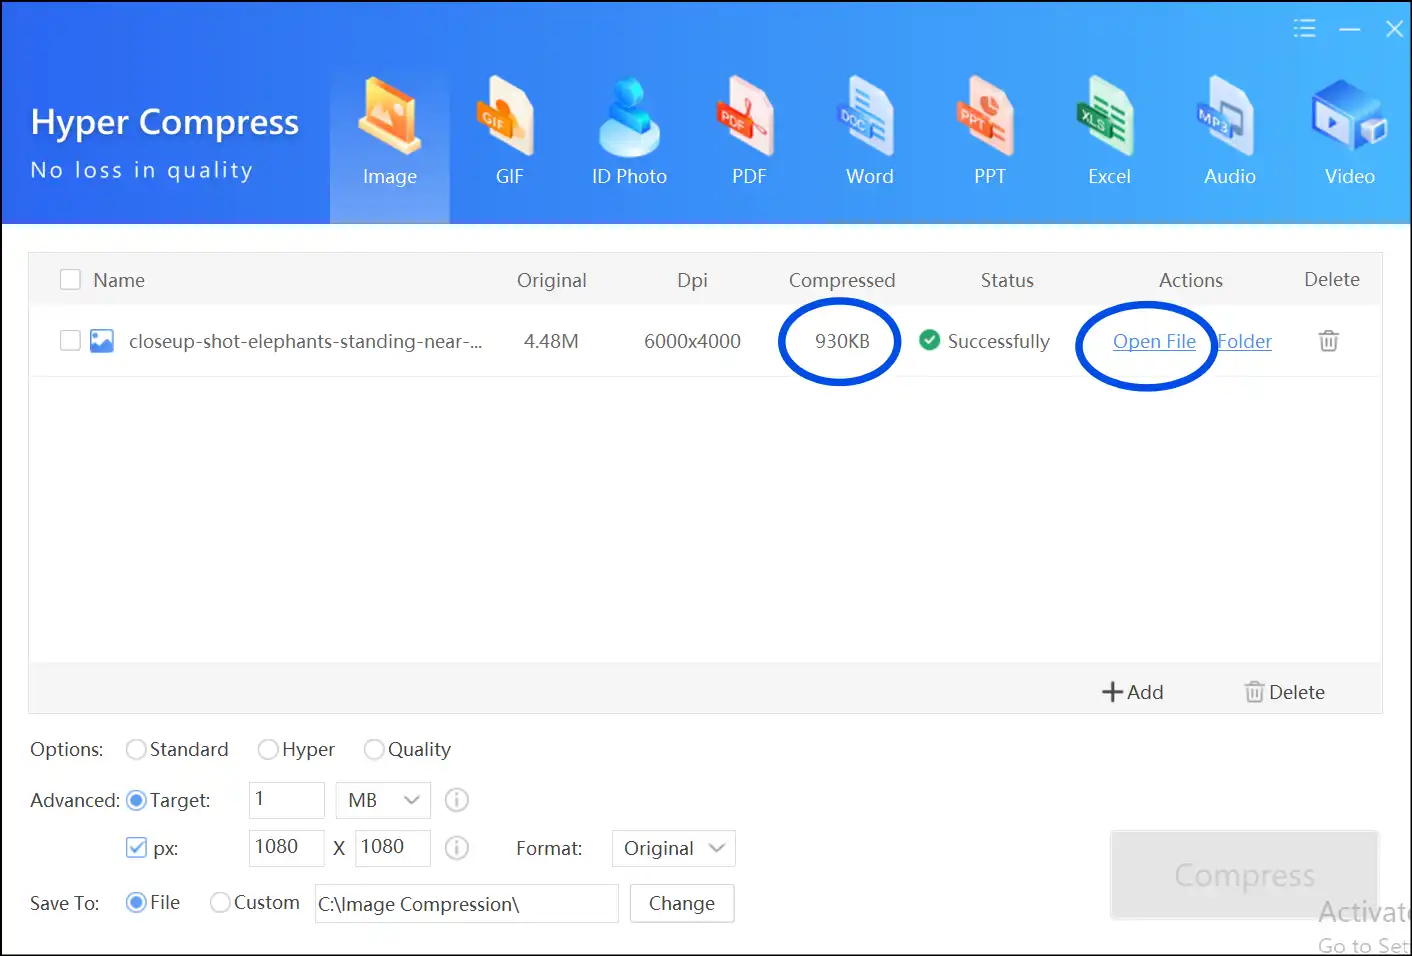The image size is (1412, 956).
Task: Click the Video camera icon
Action: click(1348, 116)
